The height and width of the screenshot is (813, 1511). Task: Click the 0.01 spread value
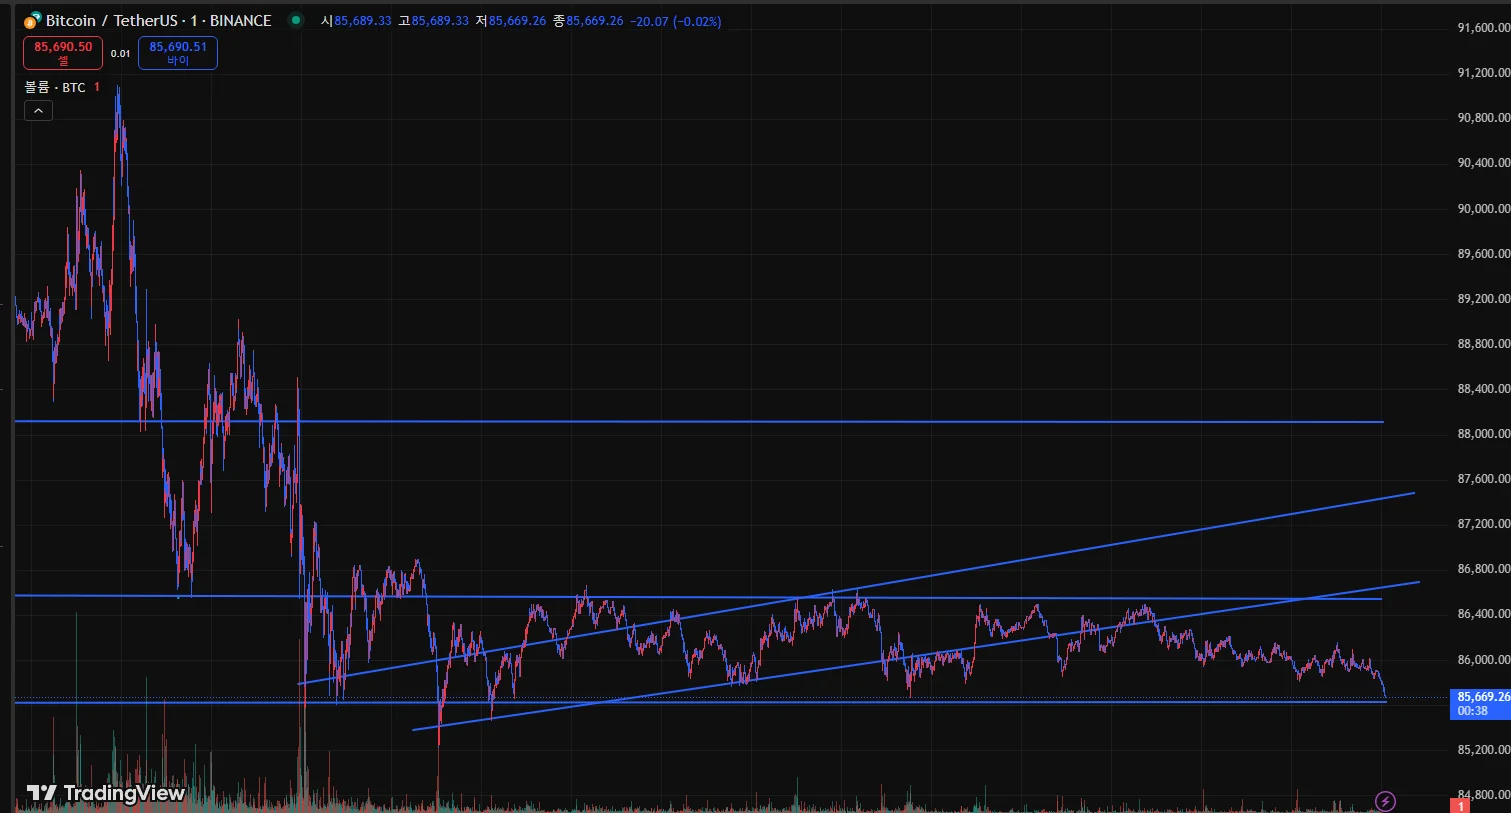coord(120,54)
